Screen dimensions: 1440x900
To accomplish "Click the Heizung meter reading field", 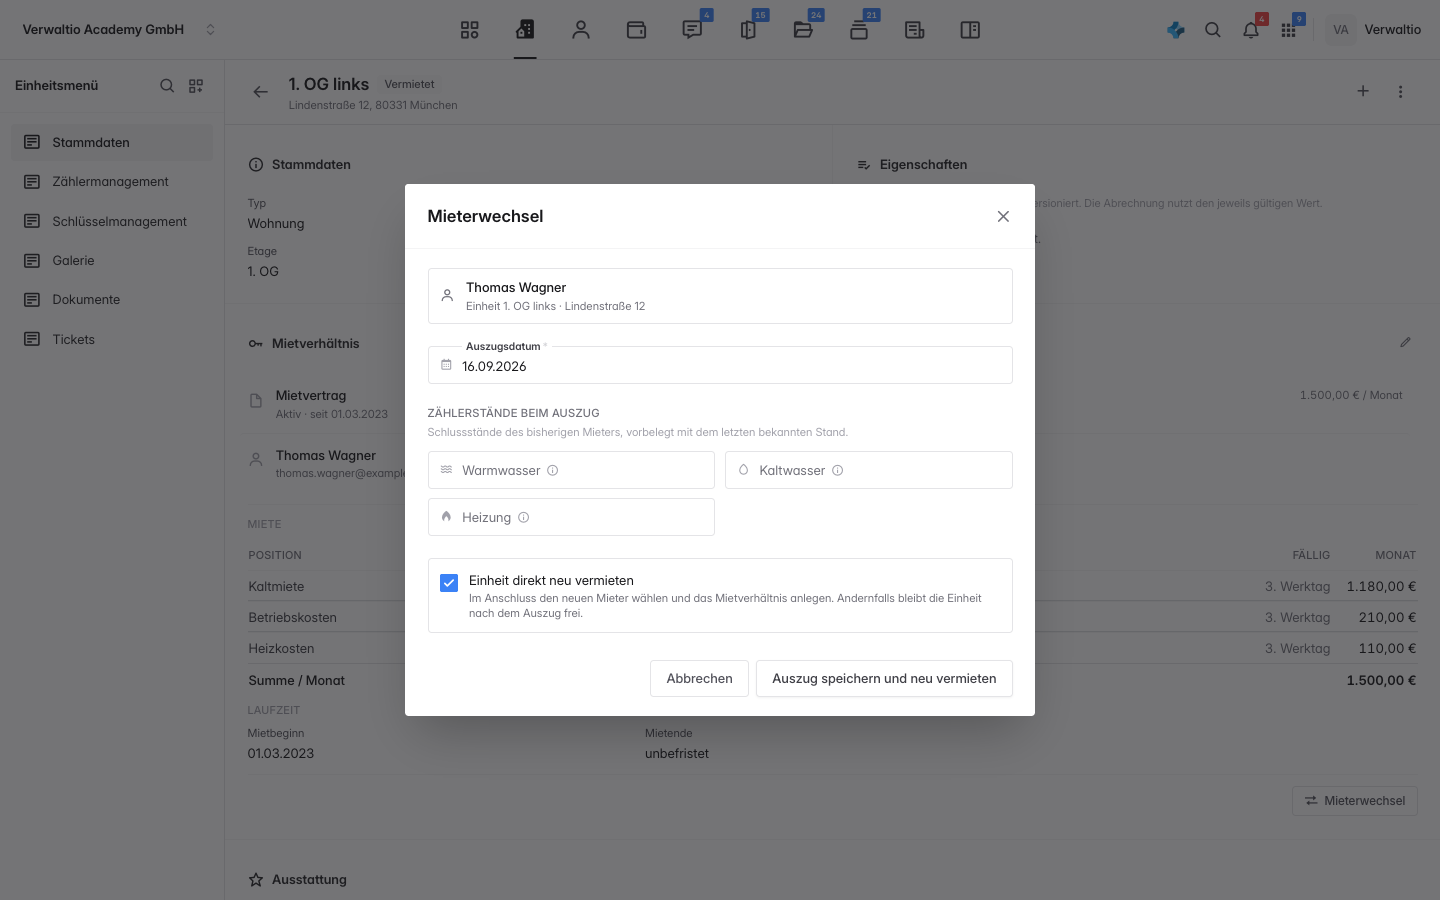I will click(x=571, y=517).
